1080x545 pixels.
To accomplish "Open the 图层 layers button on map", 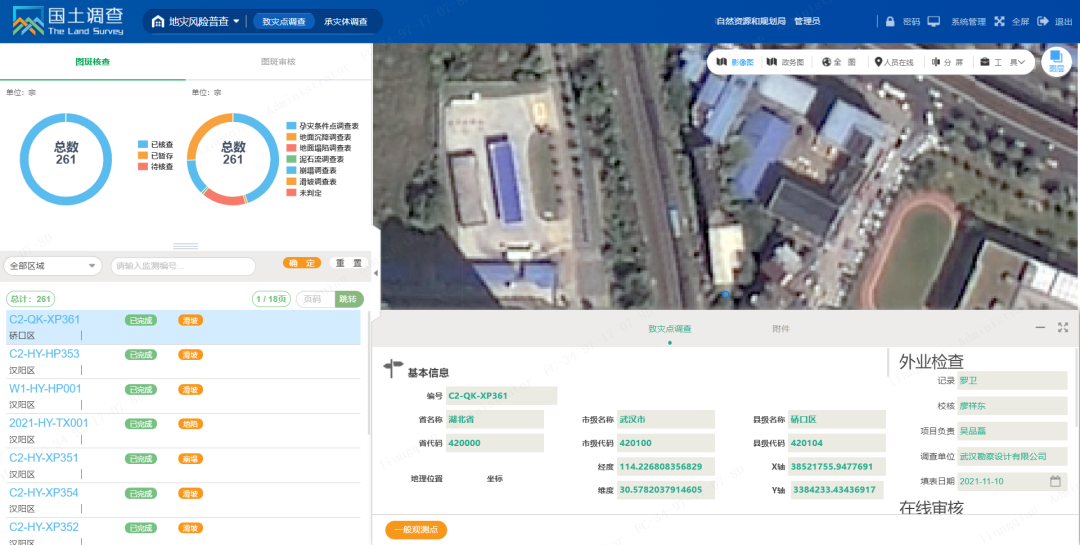I will tap(1056, 62).
